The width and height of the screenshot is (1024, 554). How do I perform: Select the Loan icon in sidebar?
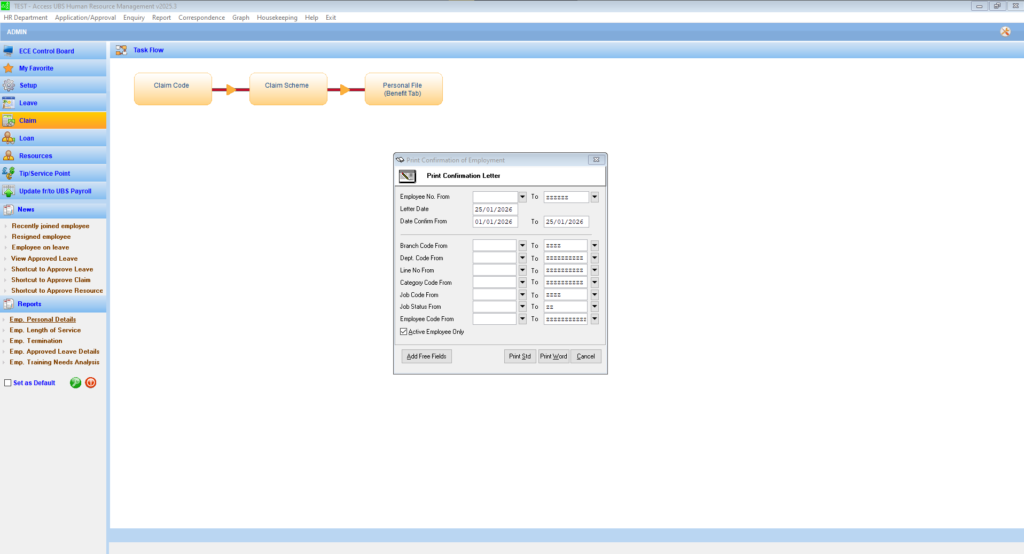tap(9, 138)
